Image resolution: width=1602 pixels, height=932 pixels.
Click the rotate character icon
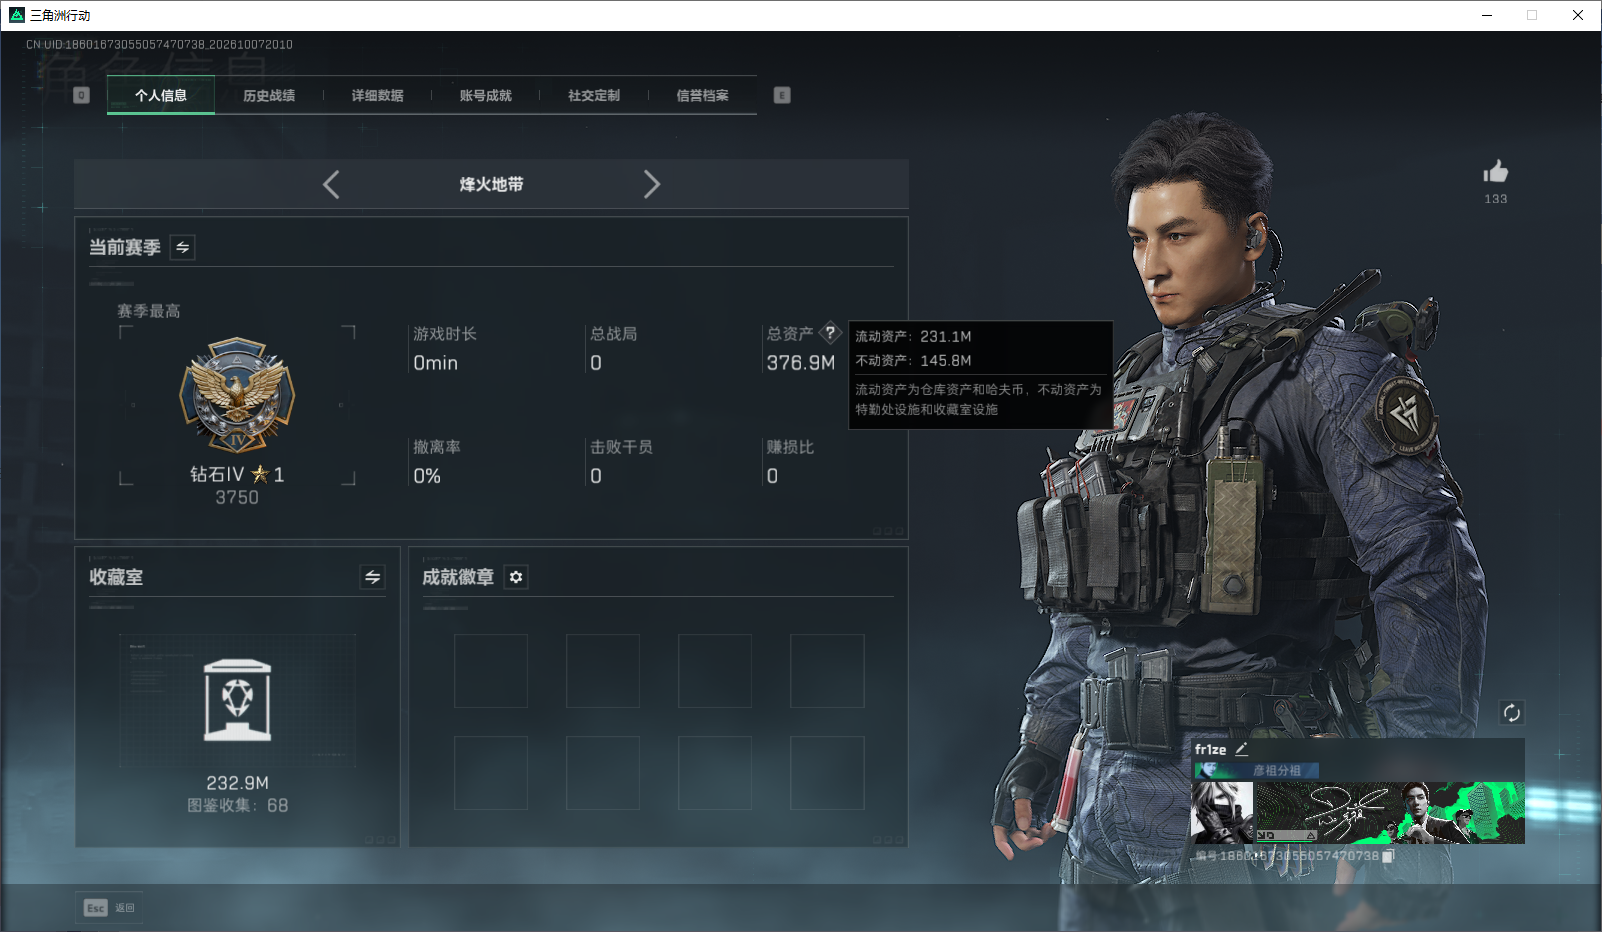coord(1511,713)
